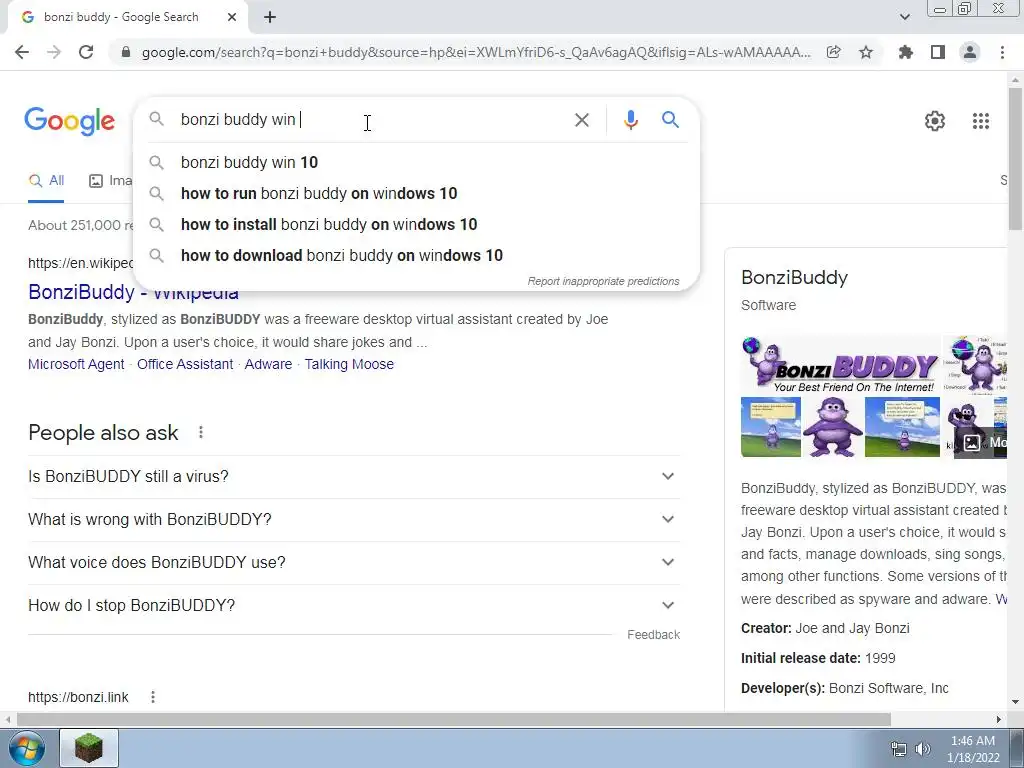The height and width of the screenshot is (768, 1024).
Task: Open the BonziBUDDY logo banner image
Action: tap(840, 364)
